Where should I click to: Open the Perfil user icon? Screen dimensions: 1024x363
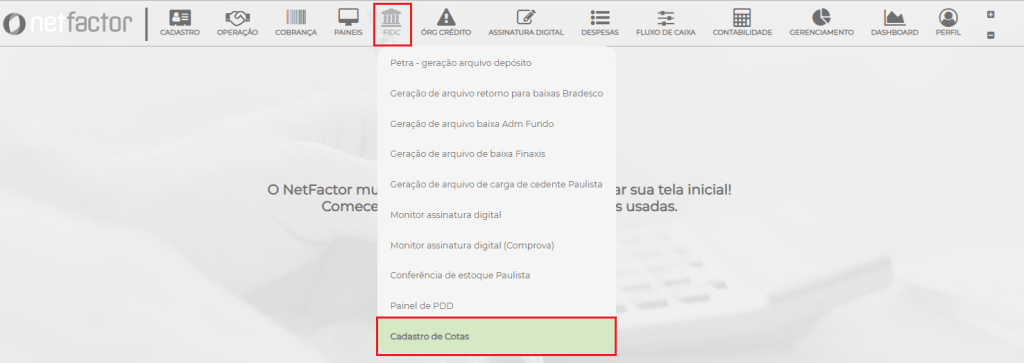(x=948, y=18)
